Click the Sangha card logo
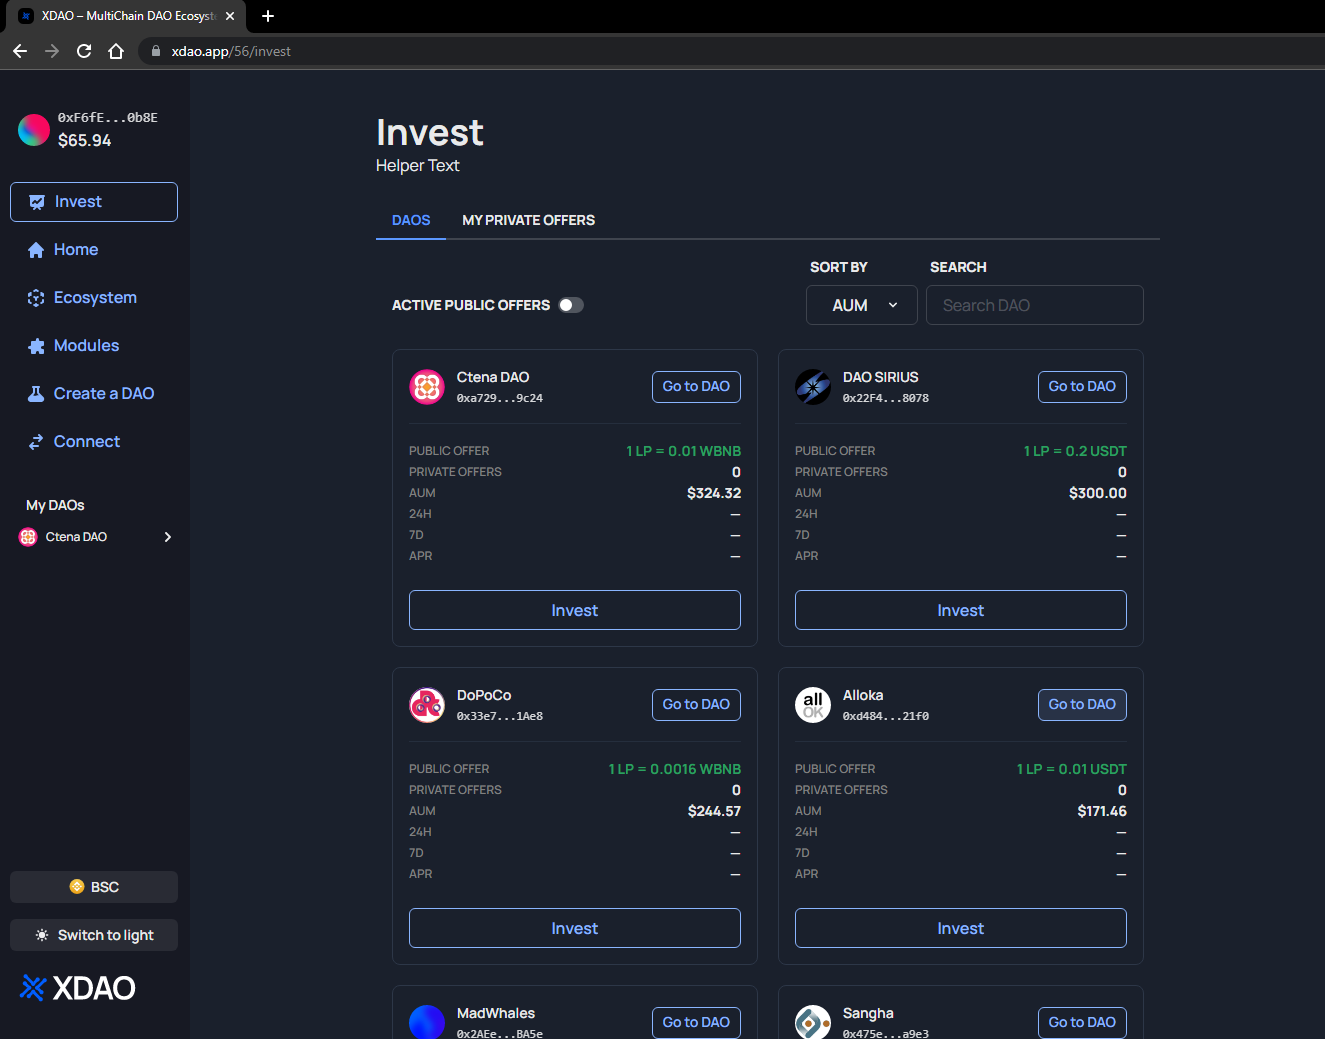1325x1039 pixels. click(x=813, y=1022)
